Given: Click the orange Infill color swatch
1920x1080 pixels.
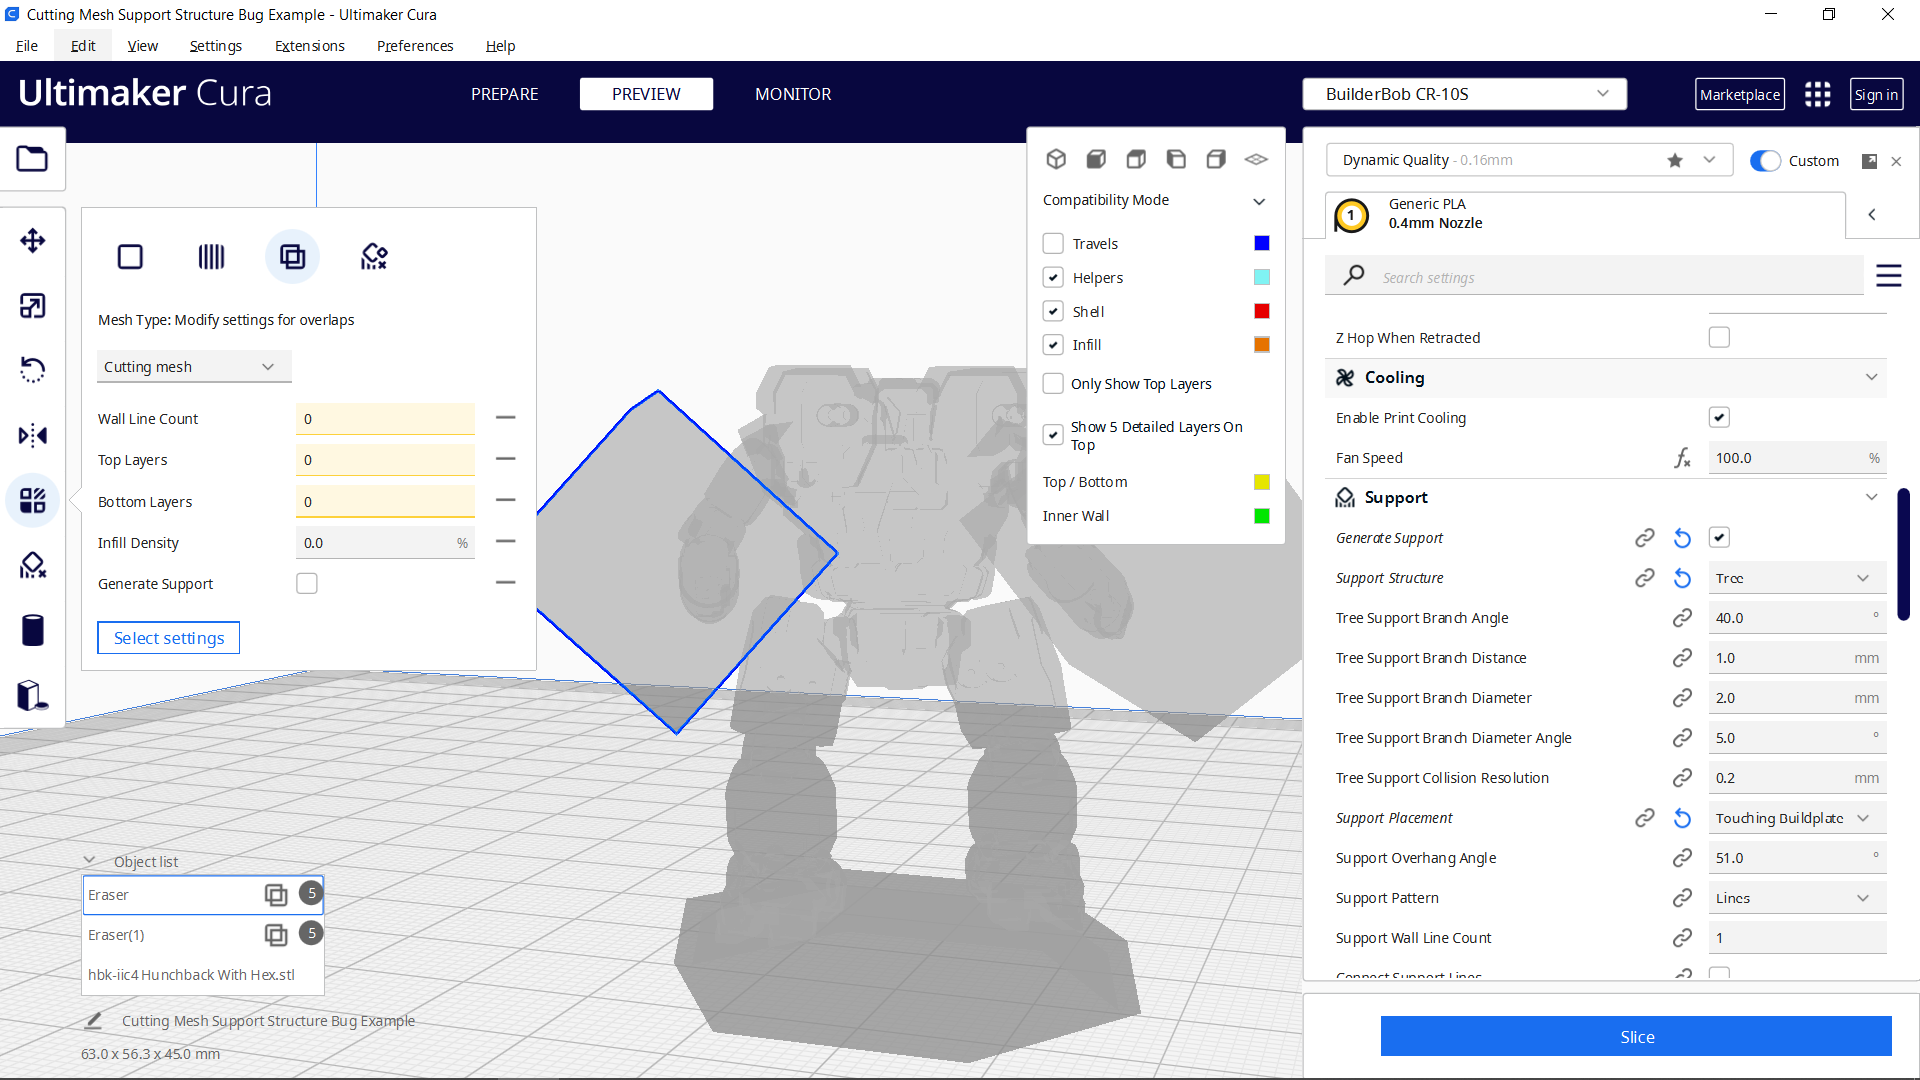Looking at the screenshot, I should pos(1261,344).
